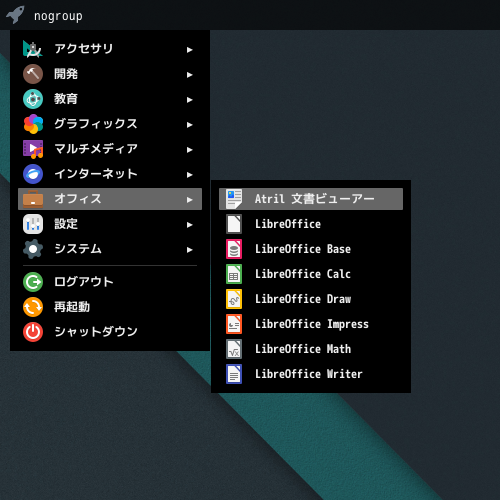Expand the 開発 submenu arrow
This screenshot has height=500, width=500.
tap(190, 75)
